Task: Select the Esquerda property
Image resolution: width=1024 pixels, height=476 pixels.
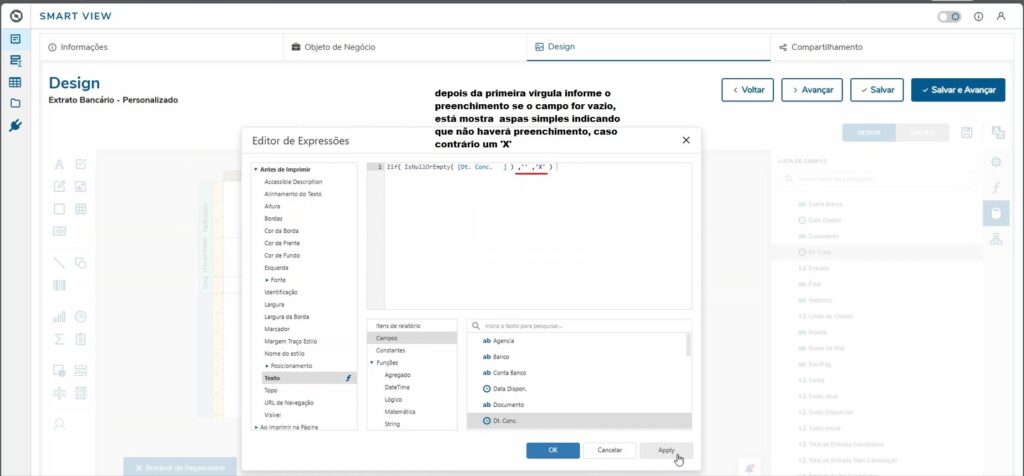Action: pyautogui.click(x=276, y=268)
